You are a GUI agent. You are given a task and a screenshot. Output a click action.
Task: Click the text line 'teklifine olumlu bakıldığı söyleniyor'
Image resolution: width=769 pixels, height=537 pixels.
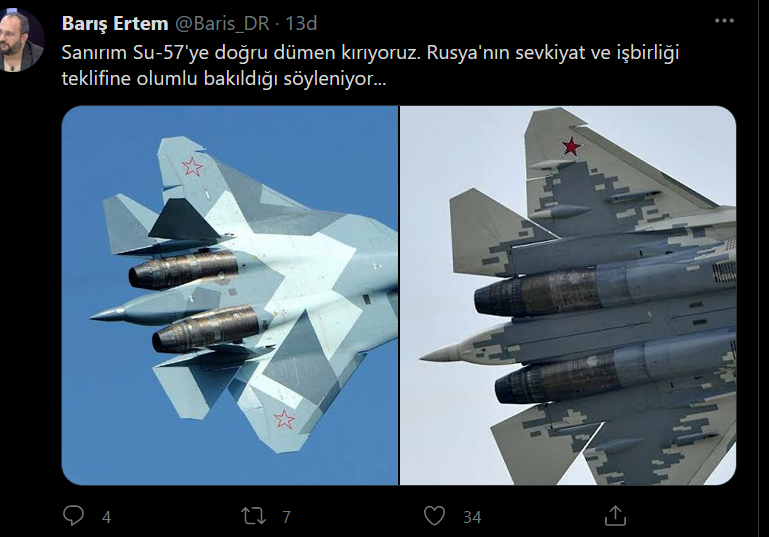pyautogui.click(x=224, y=78)
